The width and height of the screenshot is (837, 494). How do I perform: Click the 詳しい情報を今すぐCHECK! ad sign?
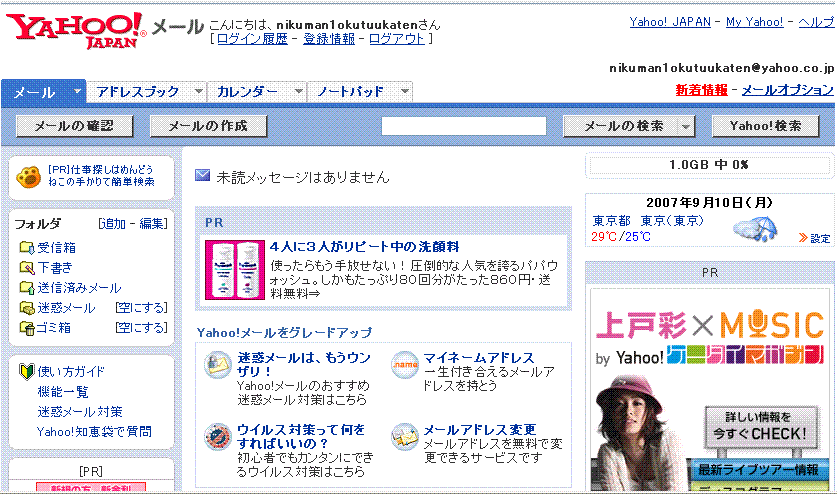[x=761, y=426]
